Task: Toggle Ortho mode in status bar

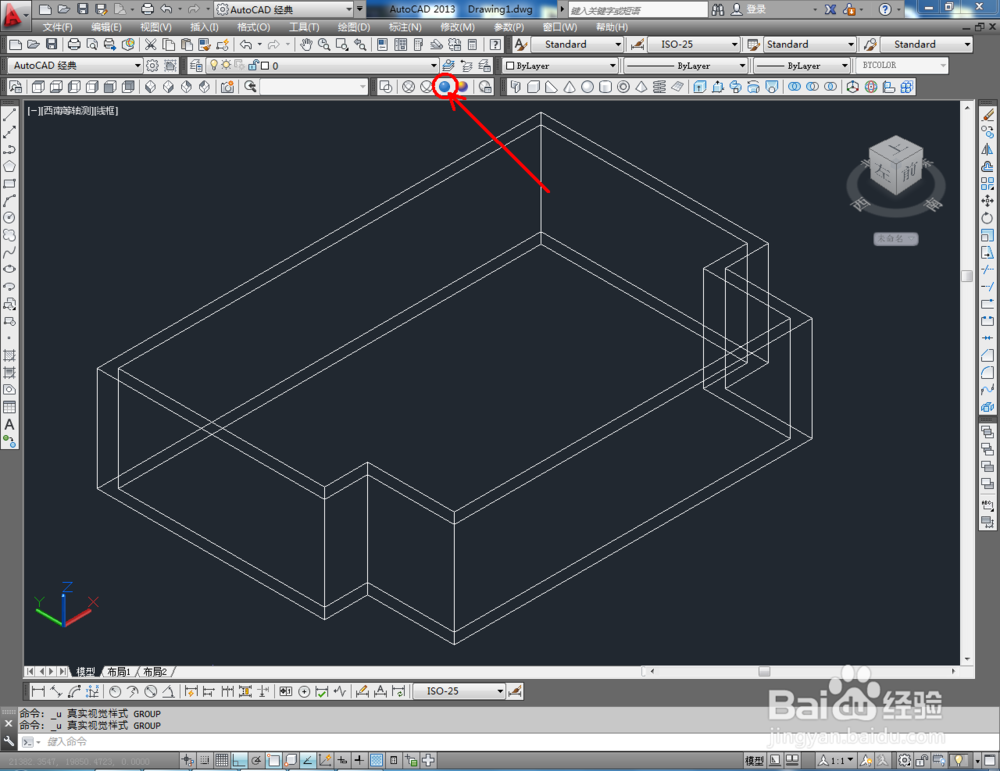Action: click(x=239, y=760)
